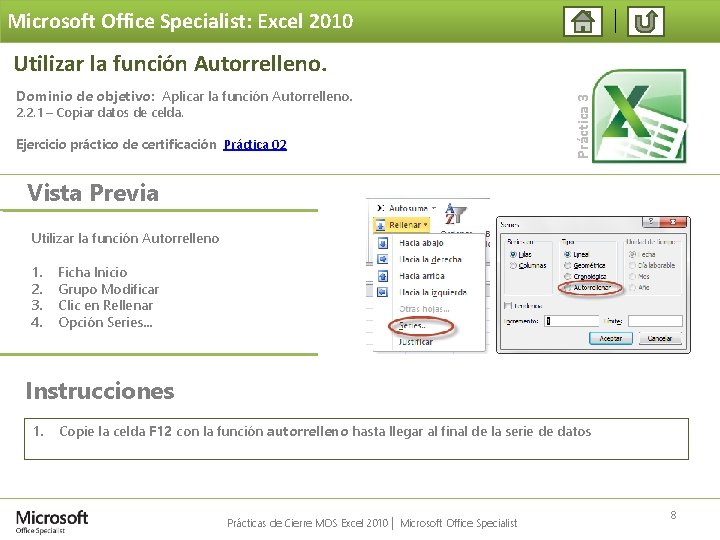The height and width of the screenshot is (540, 720).
Task: Click the fill-down arrow icon beside Hacia abajo
Action: coord(382,243)
